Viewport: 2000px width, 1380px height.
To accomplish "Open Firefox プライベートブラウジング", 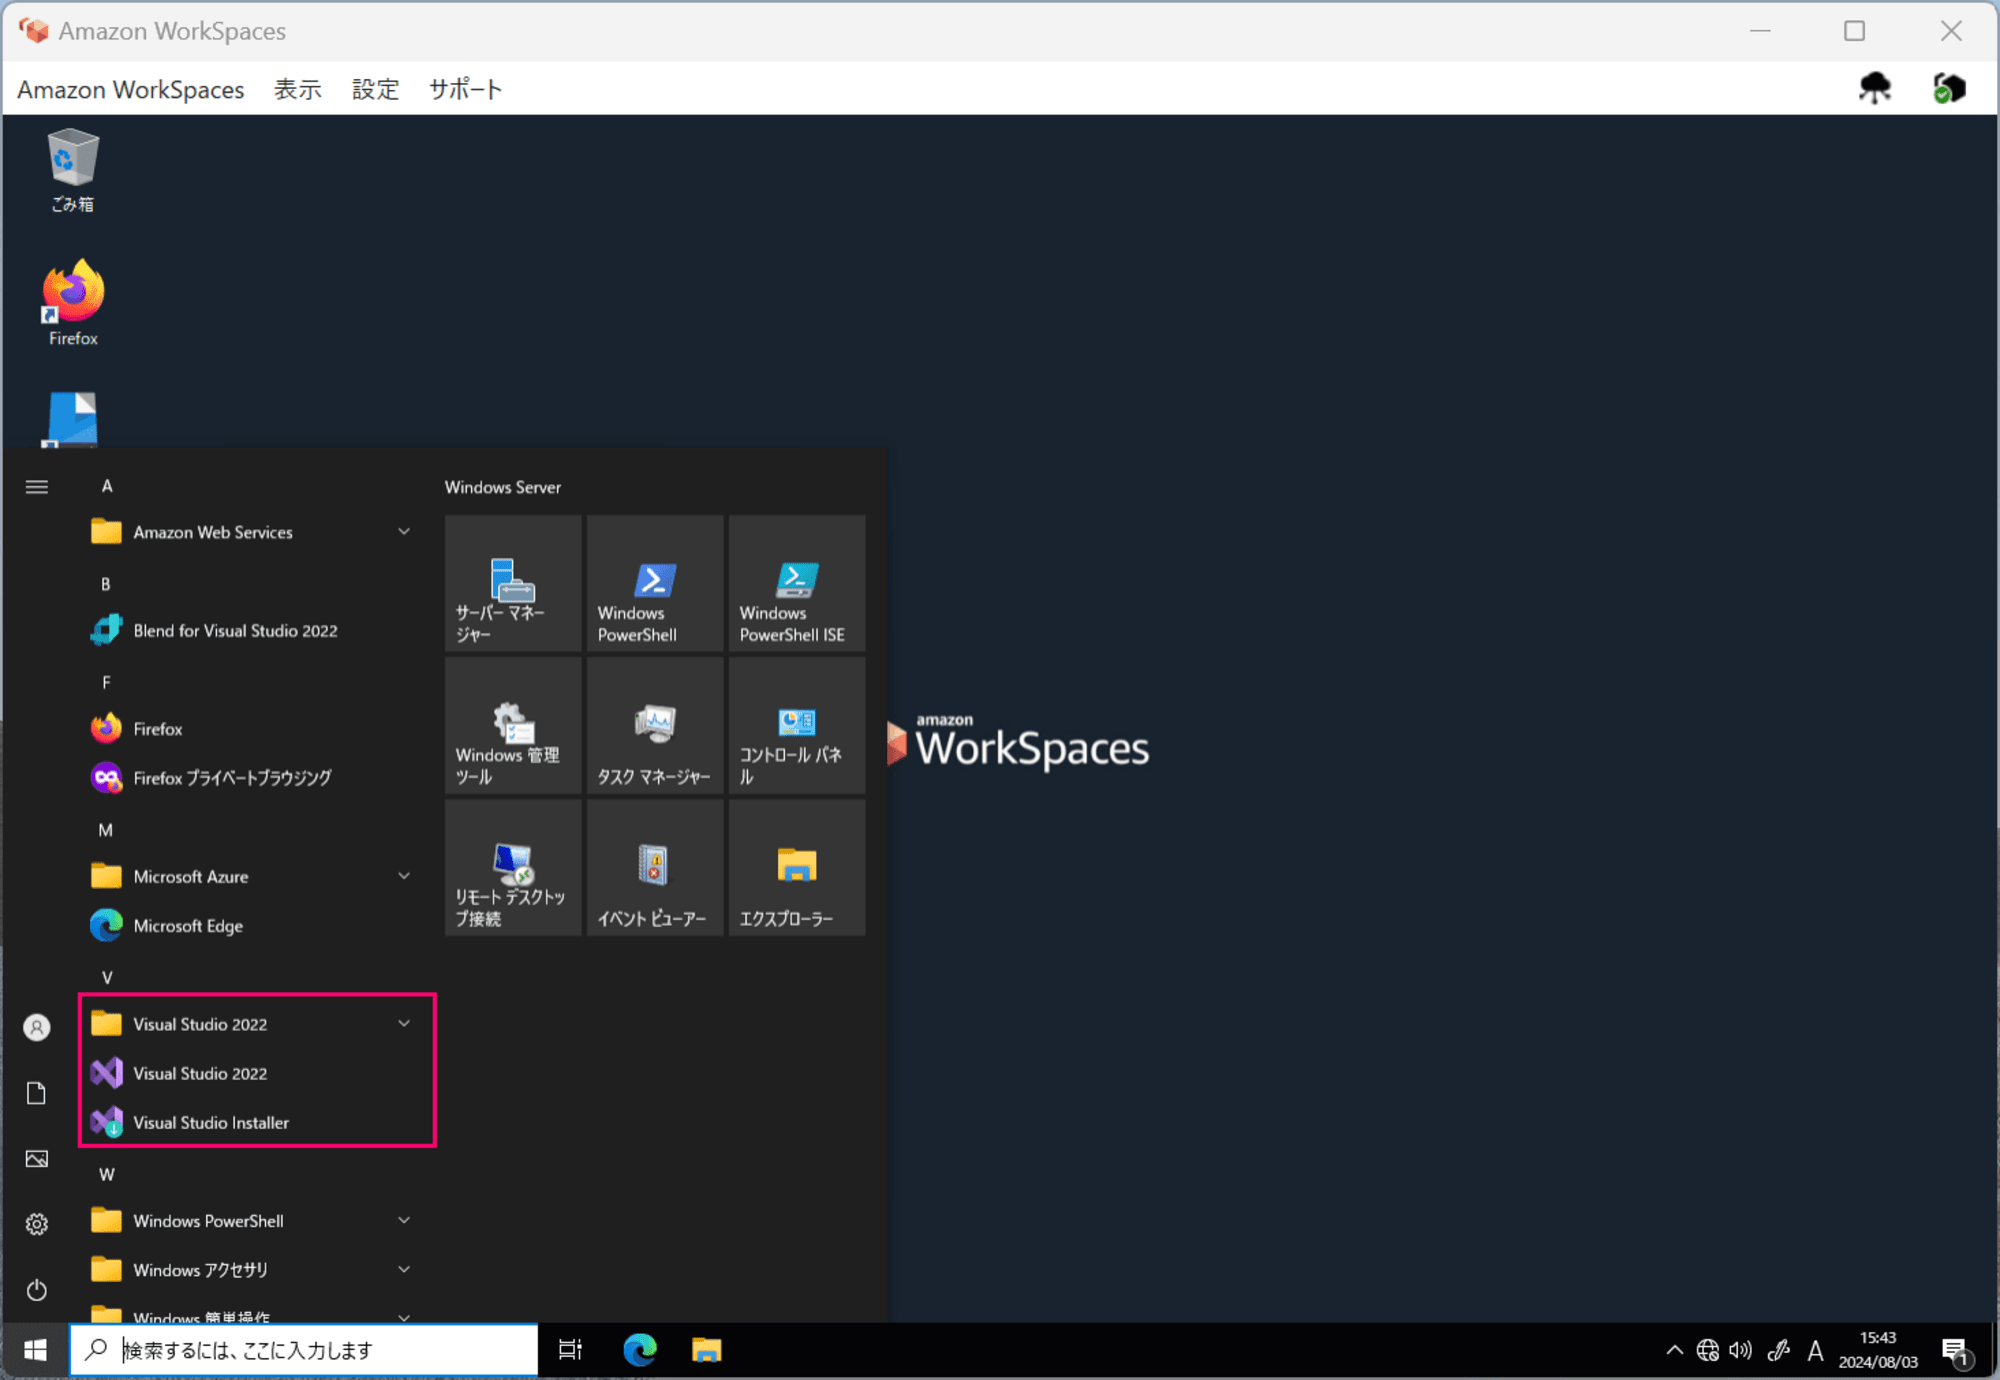I will (251, 778).
